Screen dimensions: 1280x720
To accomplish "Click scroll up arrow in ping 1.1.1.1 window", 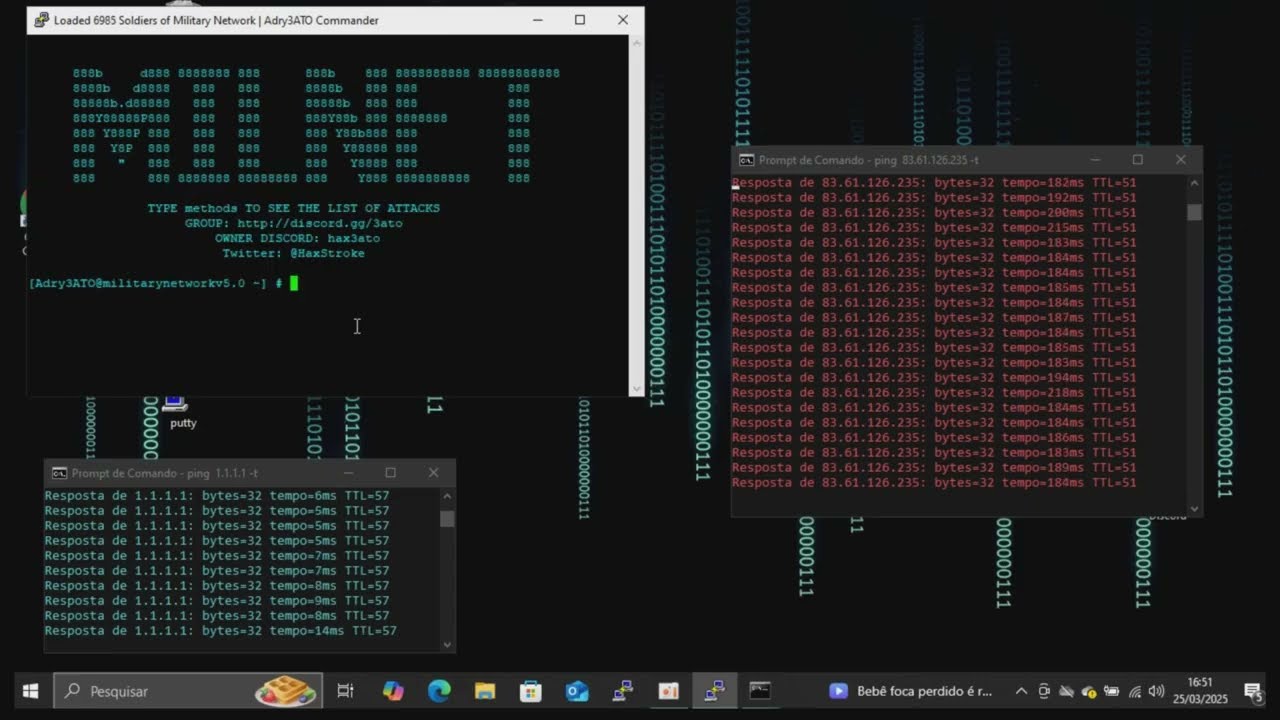I will (447, 496).
